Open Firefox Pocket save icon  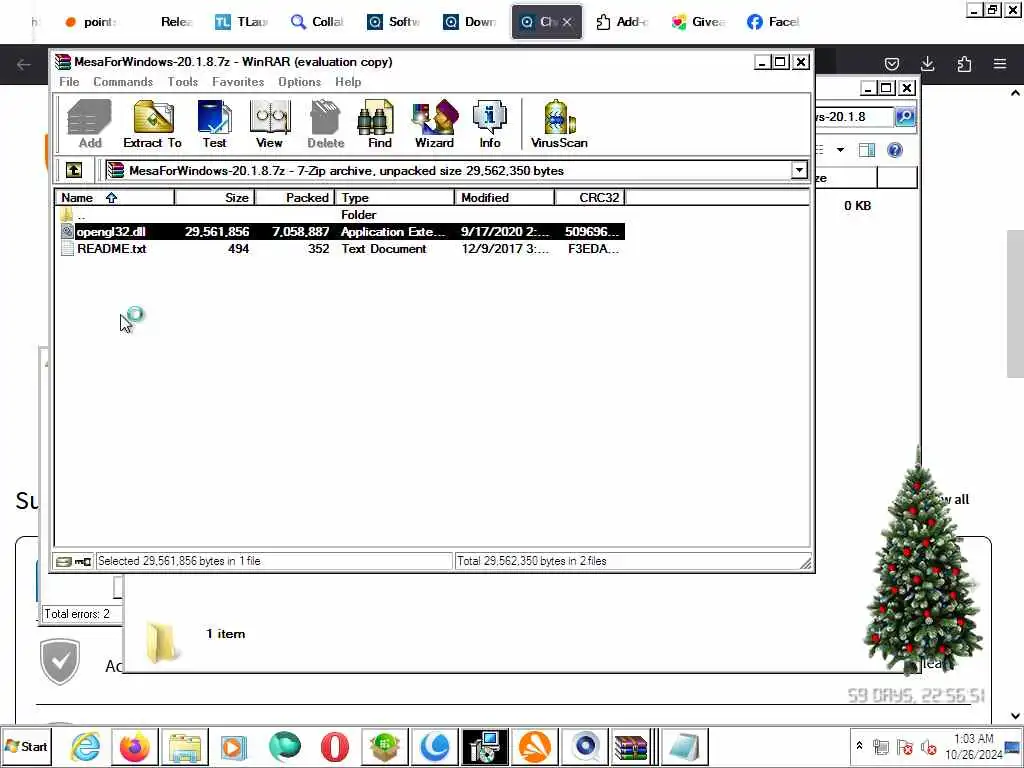tap(891, 64)
